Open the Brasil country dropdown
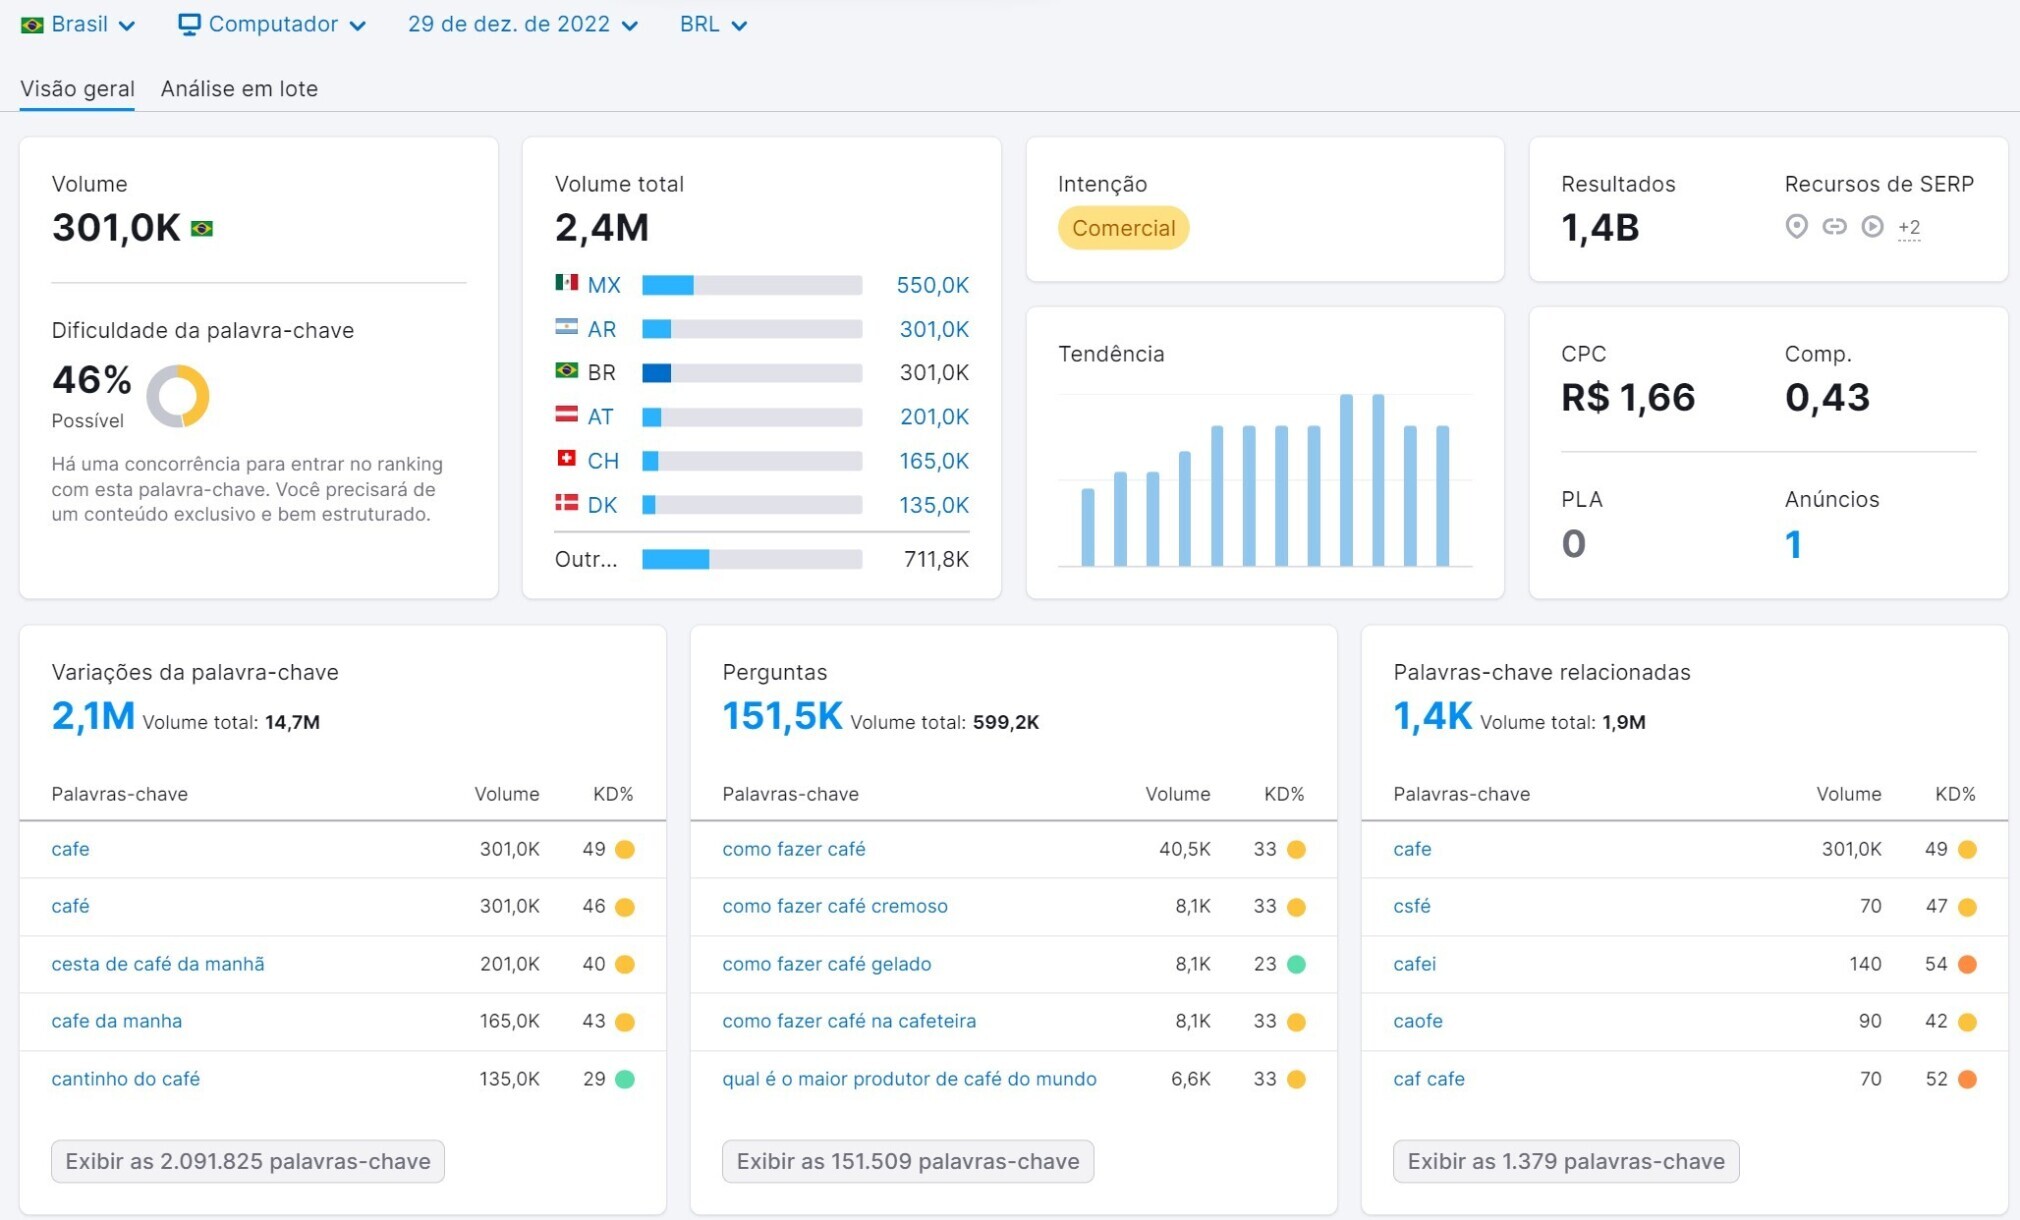2020x1220 pixels. pyautogui.click(x=78, y=24)
